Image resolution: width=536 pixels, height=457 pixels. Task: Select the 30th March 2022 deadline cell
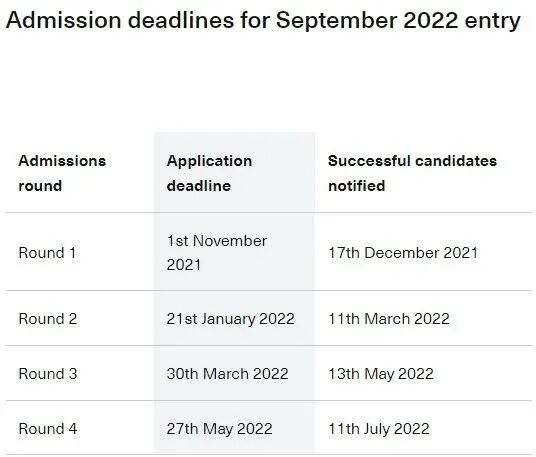(x=228, y=374)
